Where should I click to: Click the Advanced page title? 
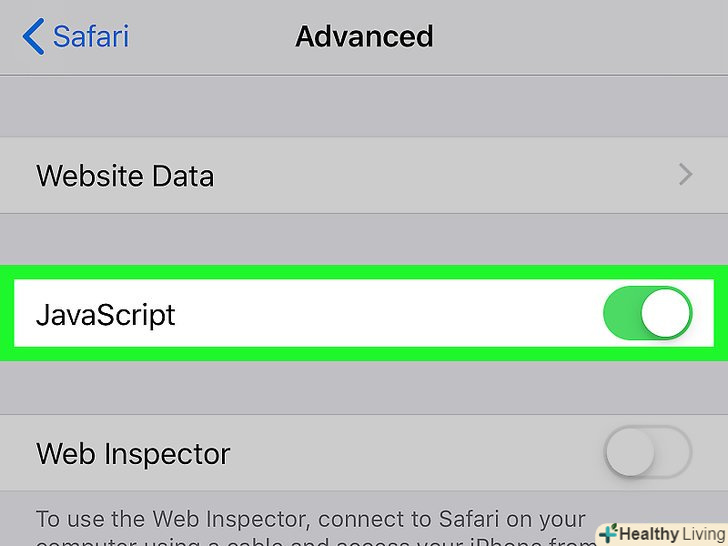[x=364, y=38]
